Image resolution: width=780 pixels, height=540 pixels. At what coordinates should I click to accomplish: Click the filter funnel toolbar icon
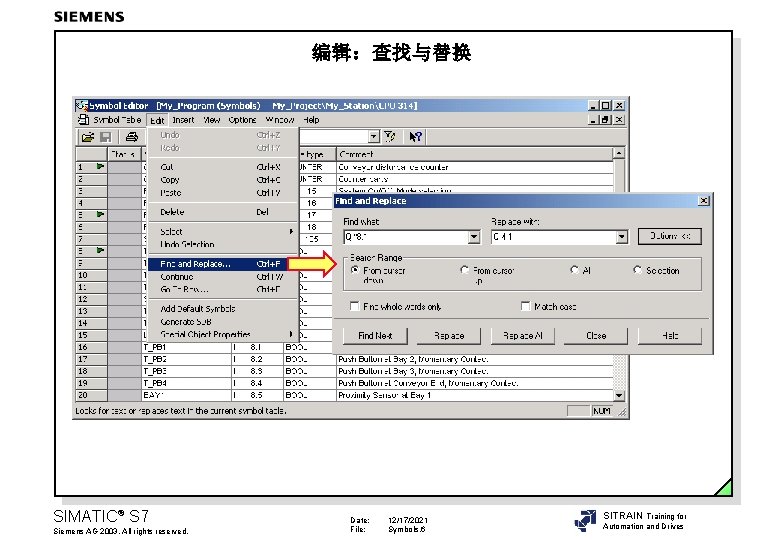[x=390, y=136]
